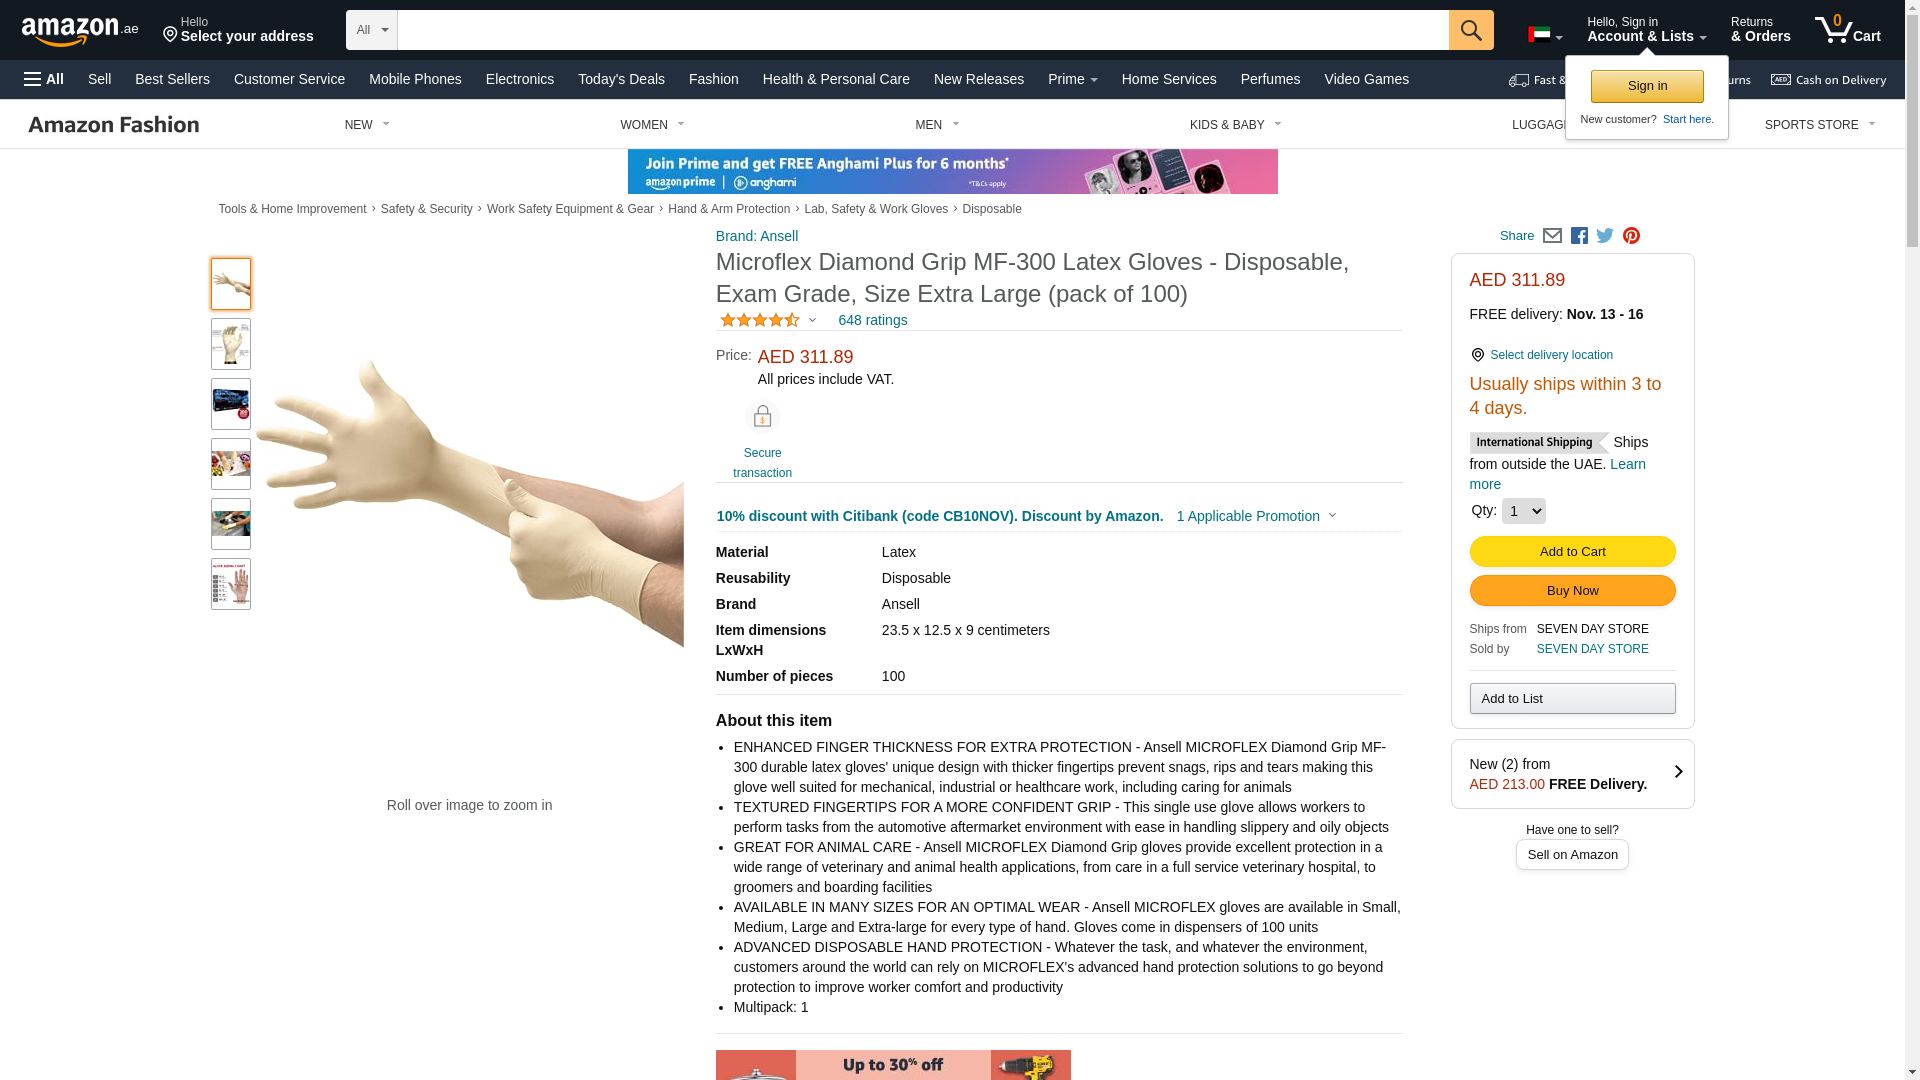
Task: Click the Buy Now button
Action: [1572, 591]
